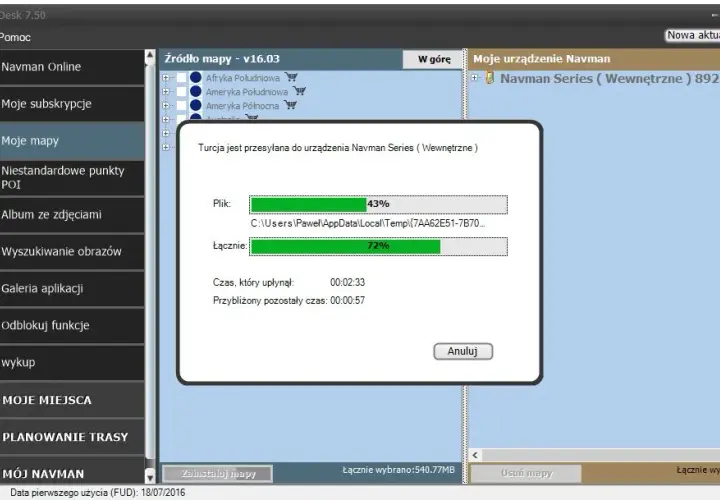Click the Data pierwszego użycia (FUD) status text

click(98, 493)
